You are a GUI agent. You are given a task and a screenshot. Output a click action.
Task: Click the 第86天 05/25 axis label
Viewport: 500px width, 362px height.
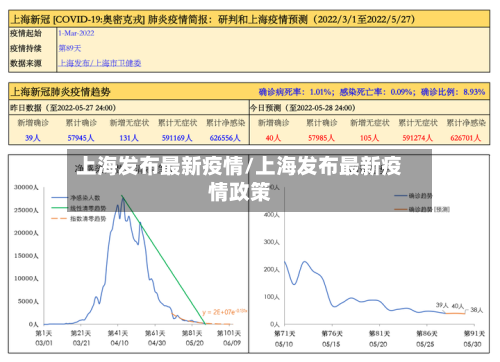[426, 338]
